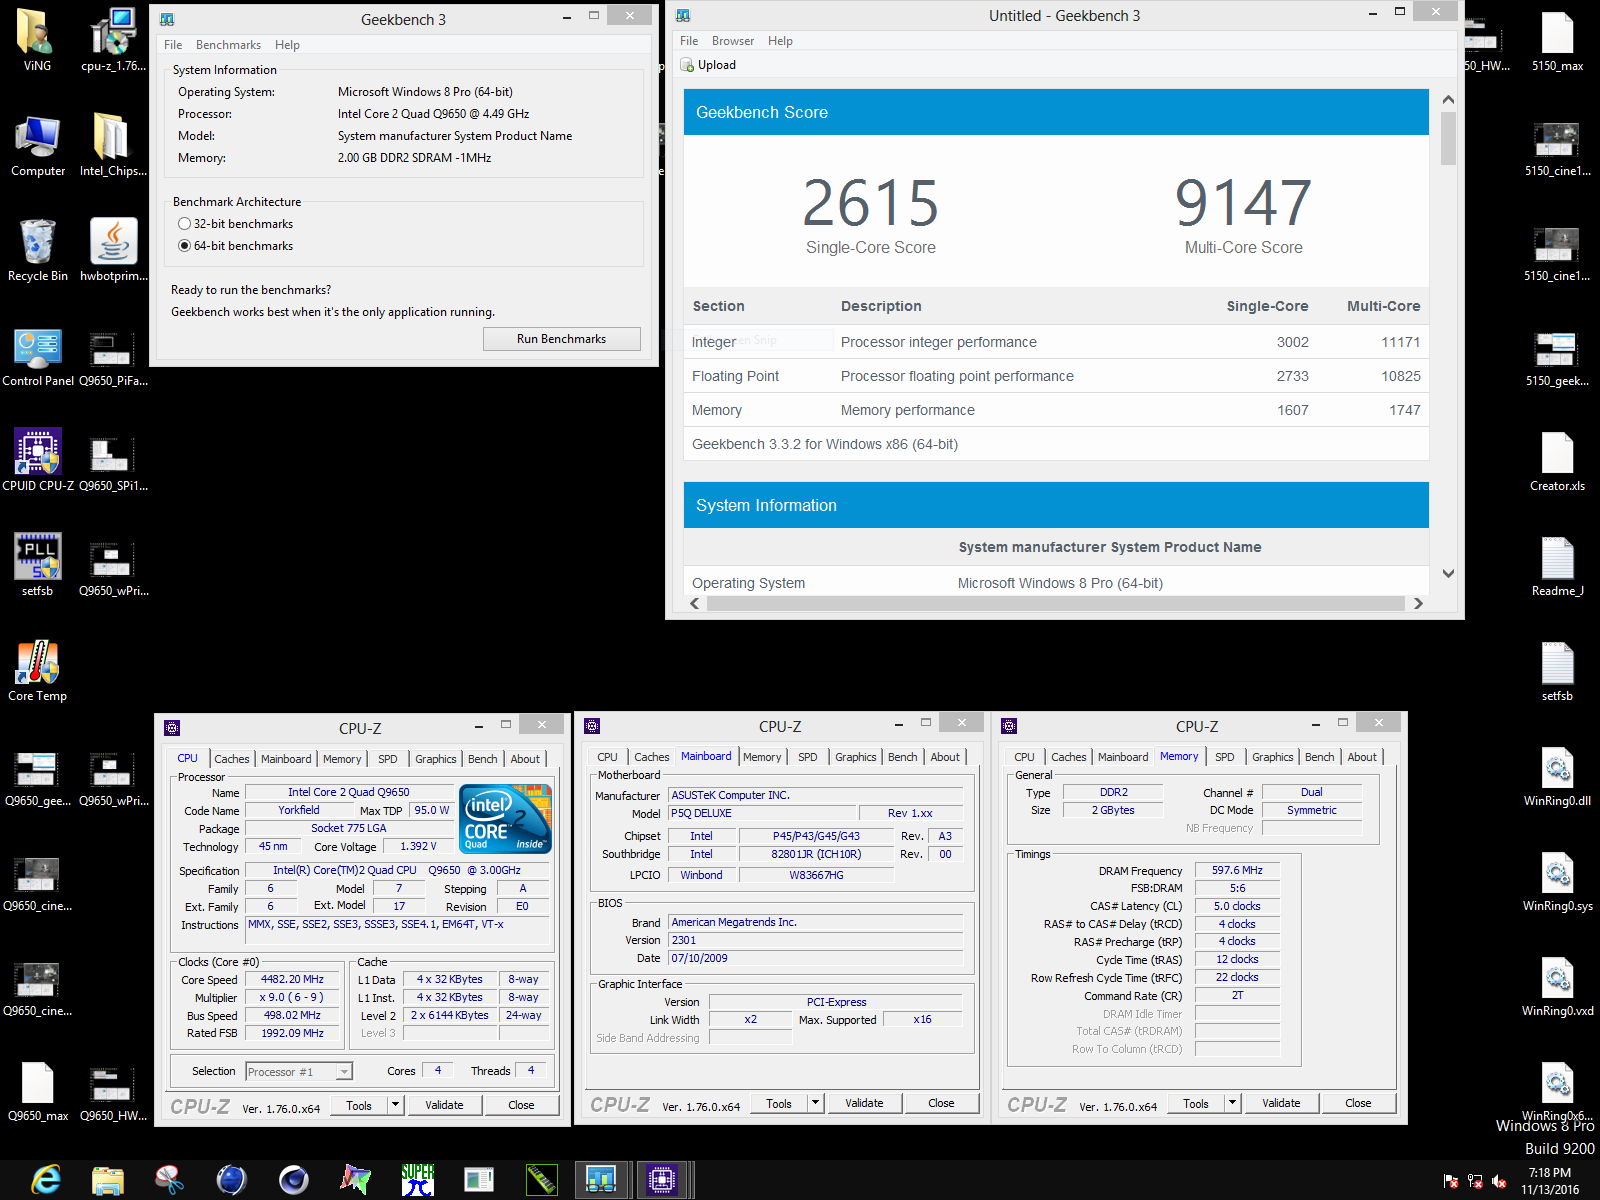This screenshot has height=1200, width=1600.
Task: Launch Core Temp desktop shortcut
Action: [x=38, y=670]
